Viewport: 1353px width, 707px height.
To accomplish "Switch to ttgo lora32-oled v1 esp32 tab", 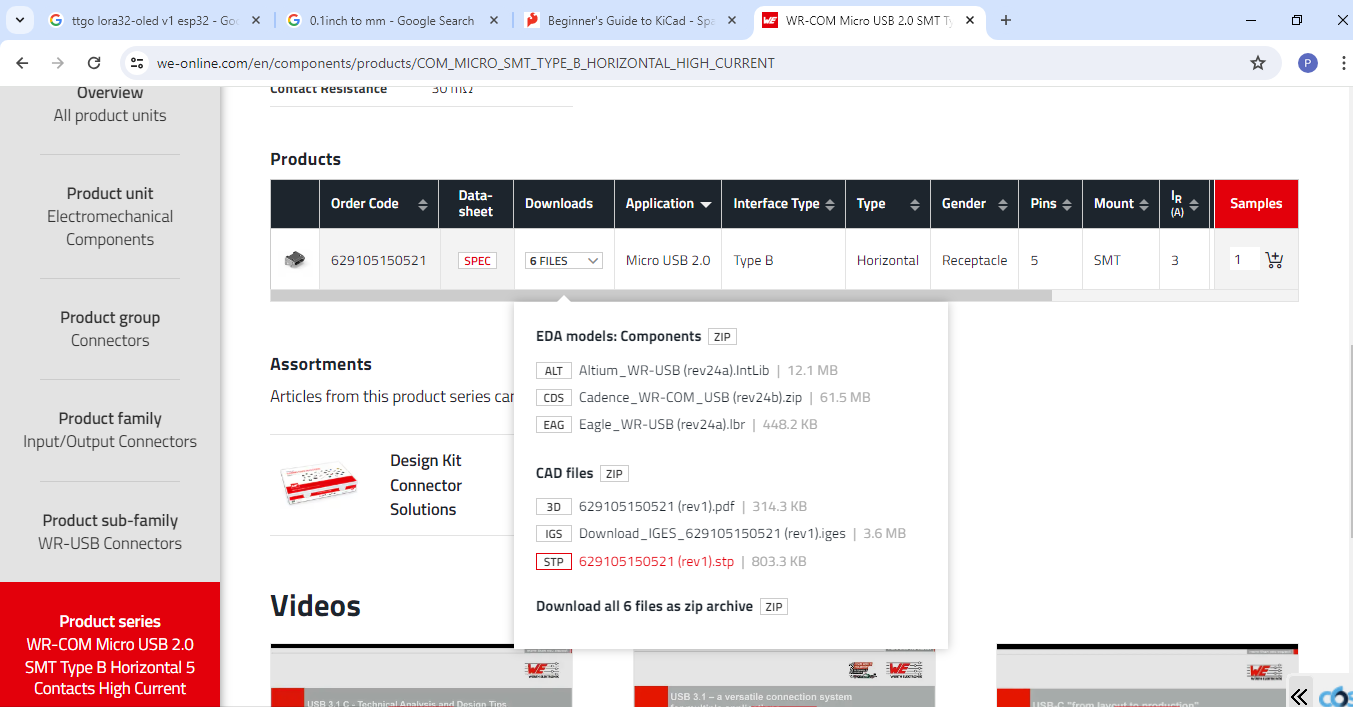I will point(156,20).
